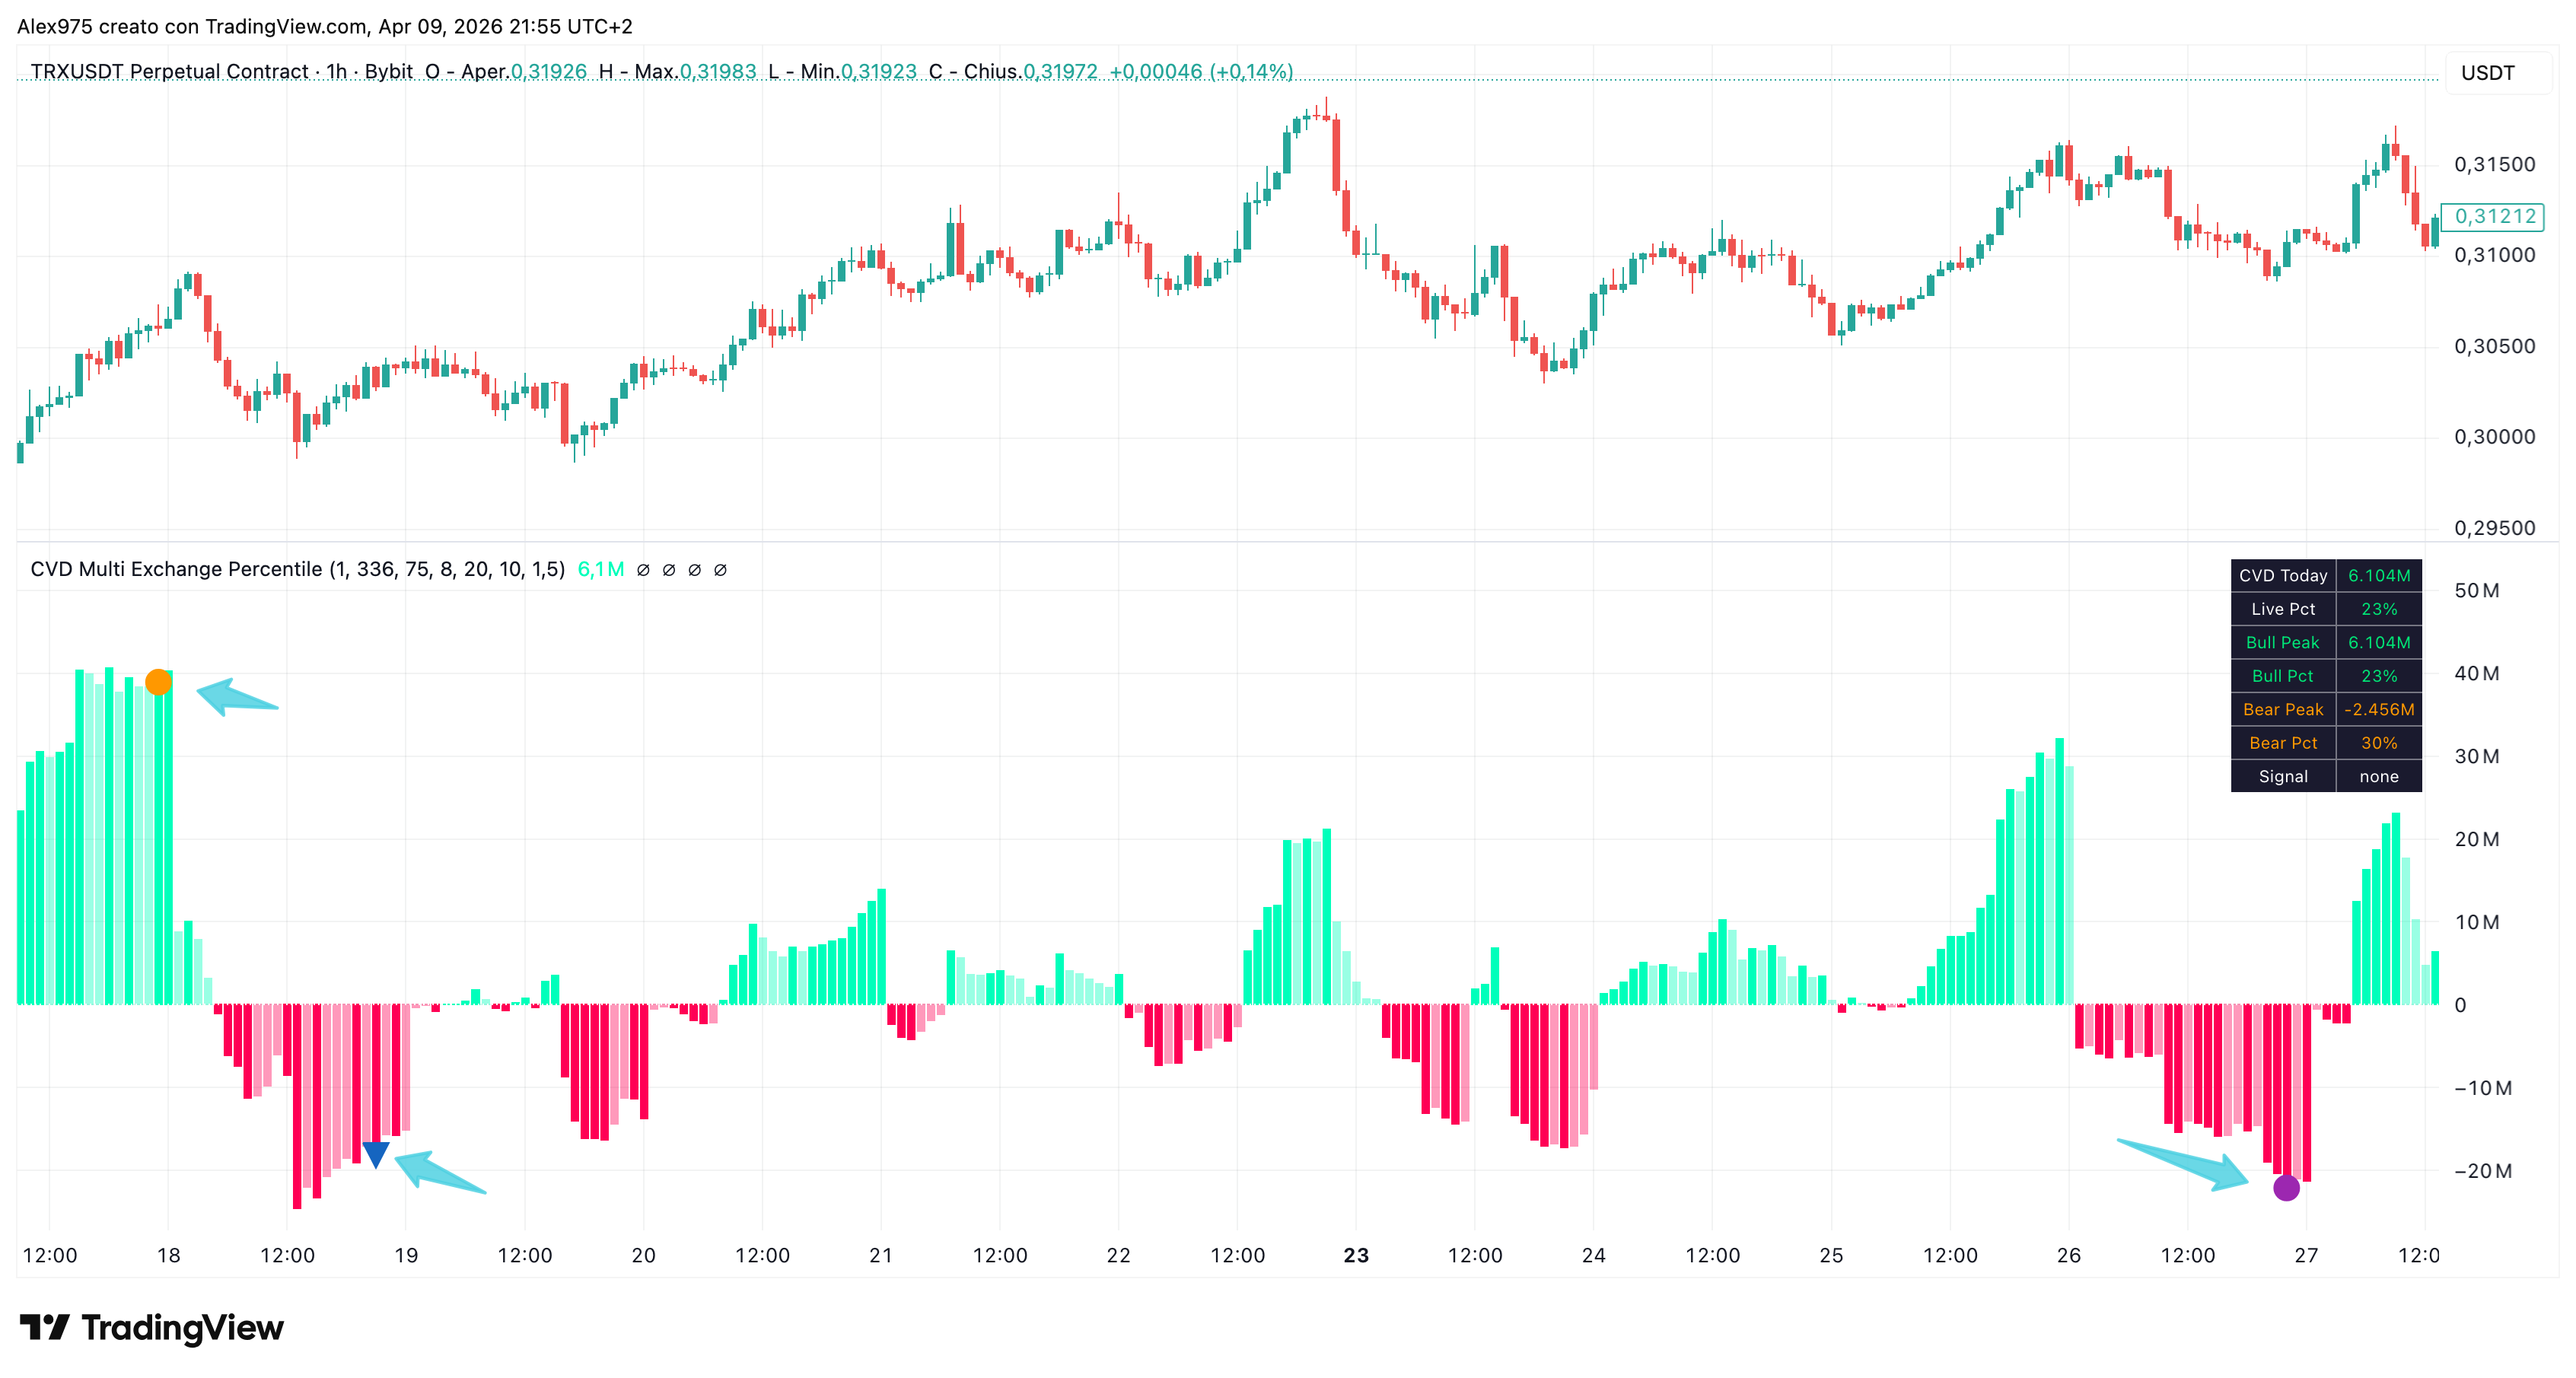Click the 0,31500 price axis label

pyautogui.click(x=2494, y=164)
